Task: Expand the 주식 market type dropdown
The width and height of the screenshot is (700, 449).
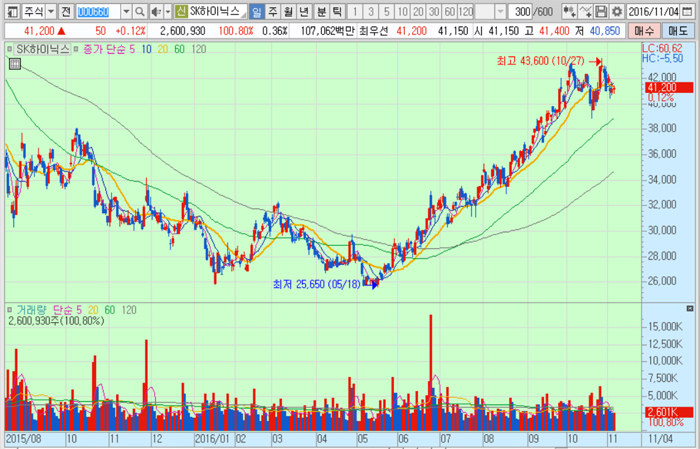Action: pyautogui.click(x=52, y=11)
